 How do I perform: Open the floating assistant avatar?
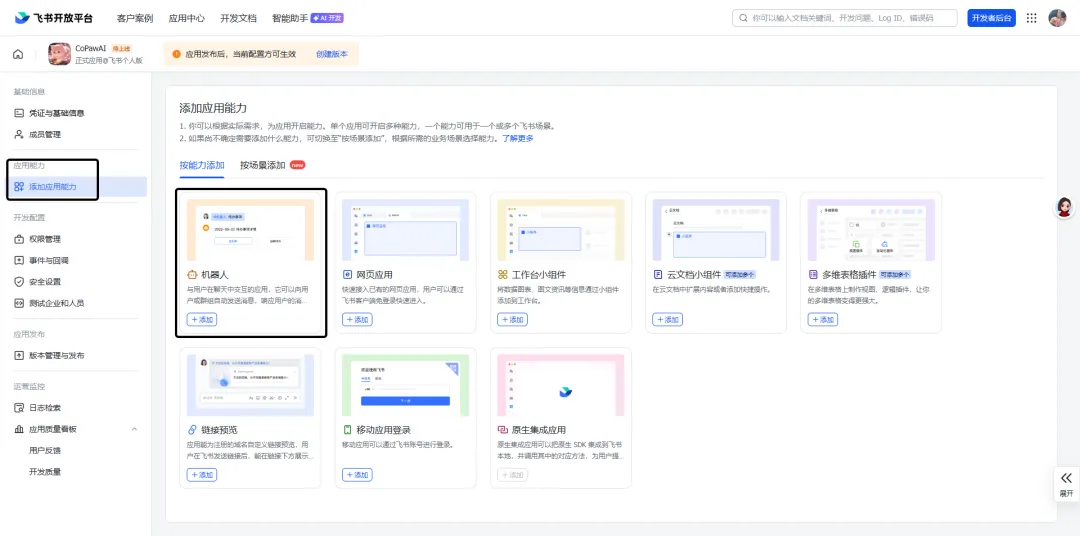pos(1065,207)
